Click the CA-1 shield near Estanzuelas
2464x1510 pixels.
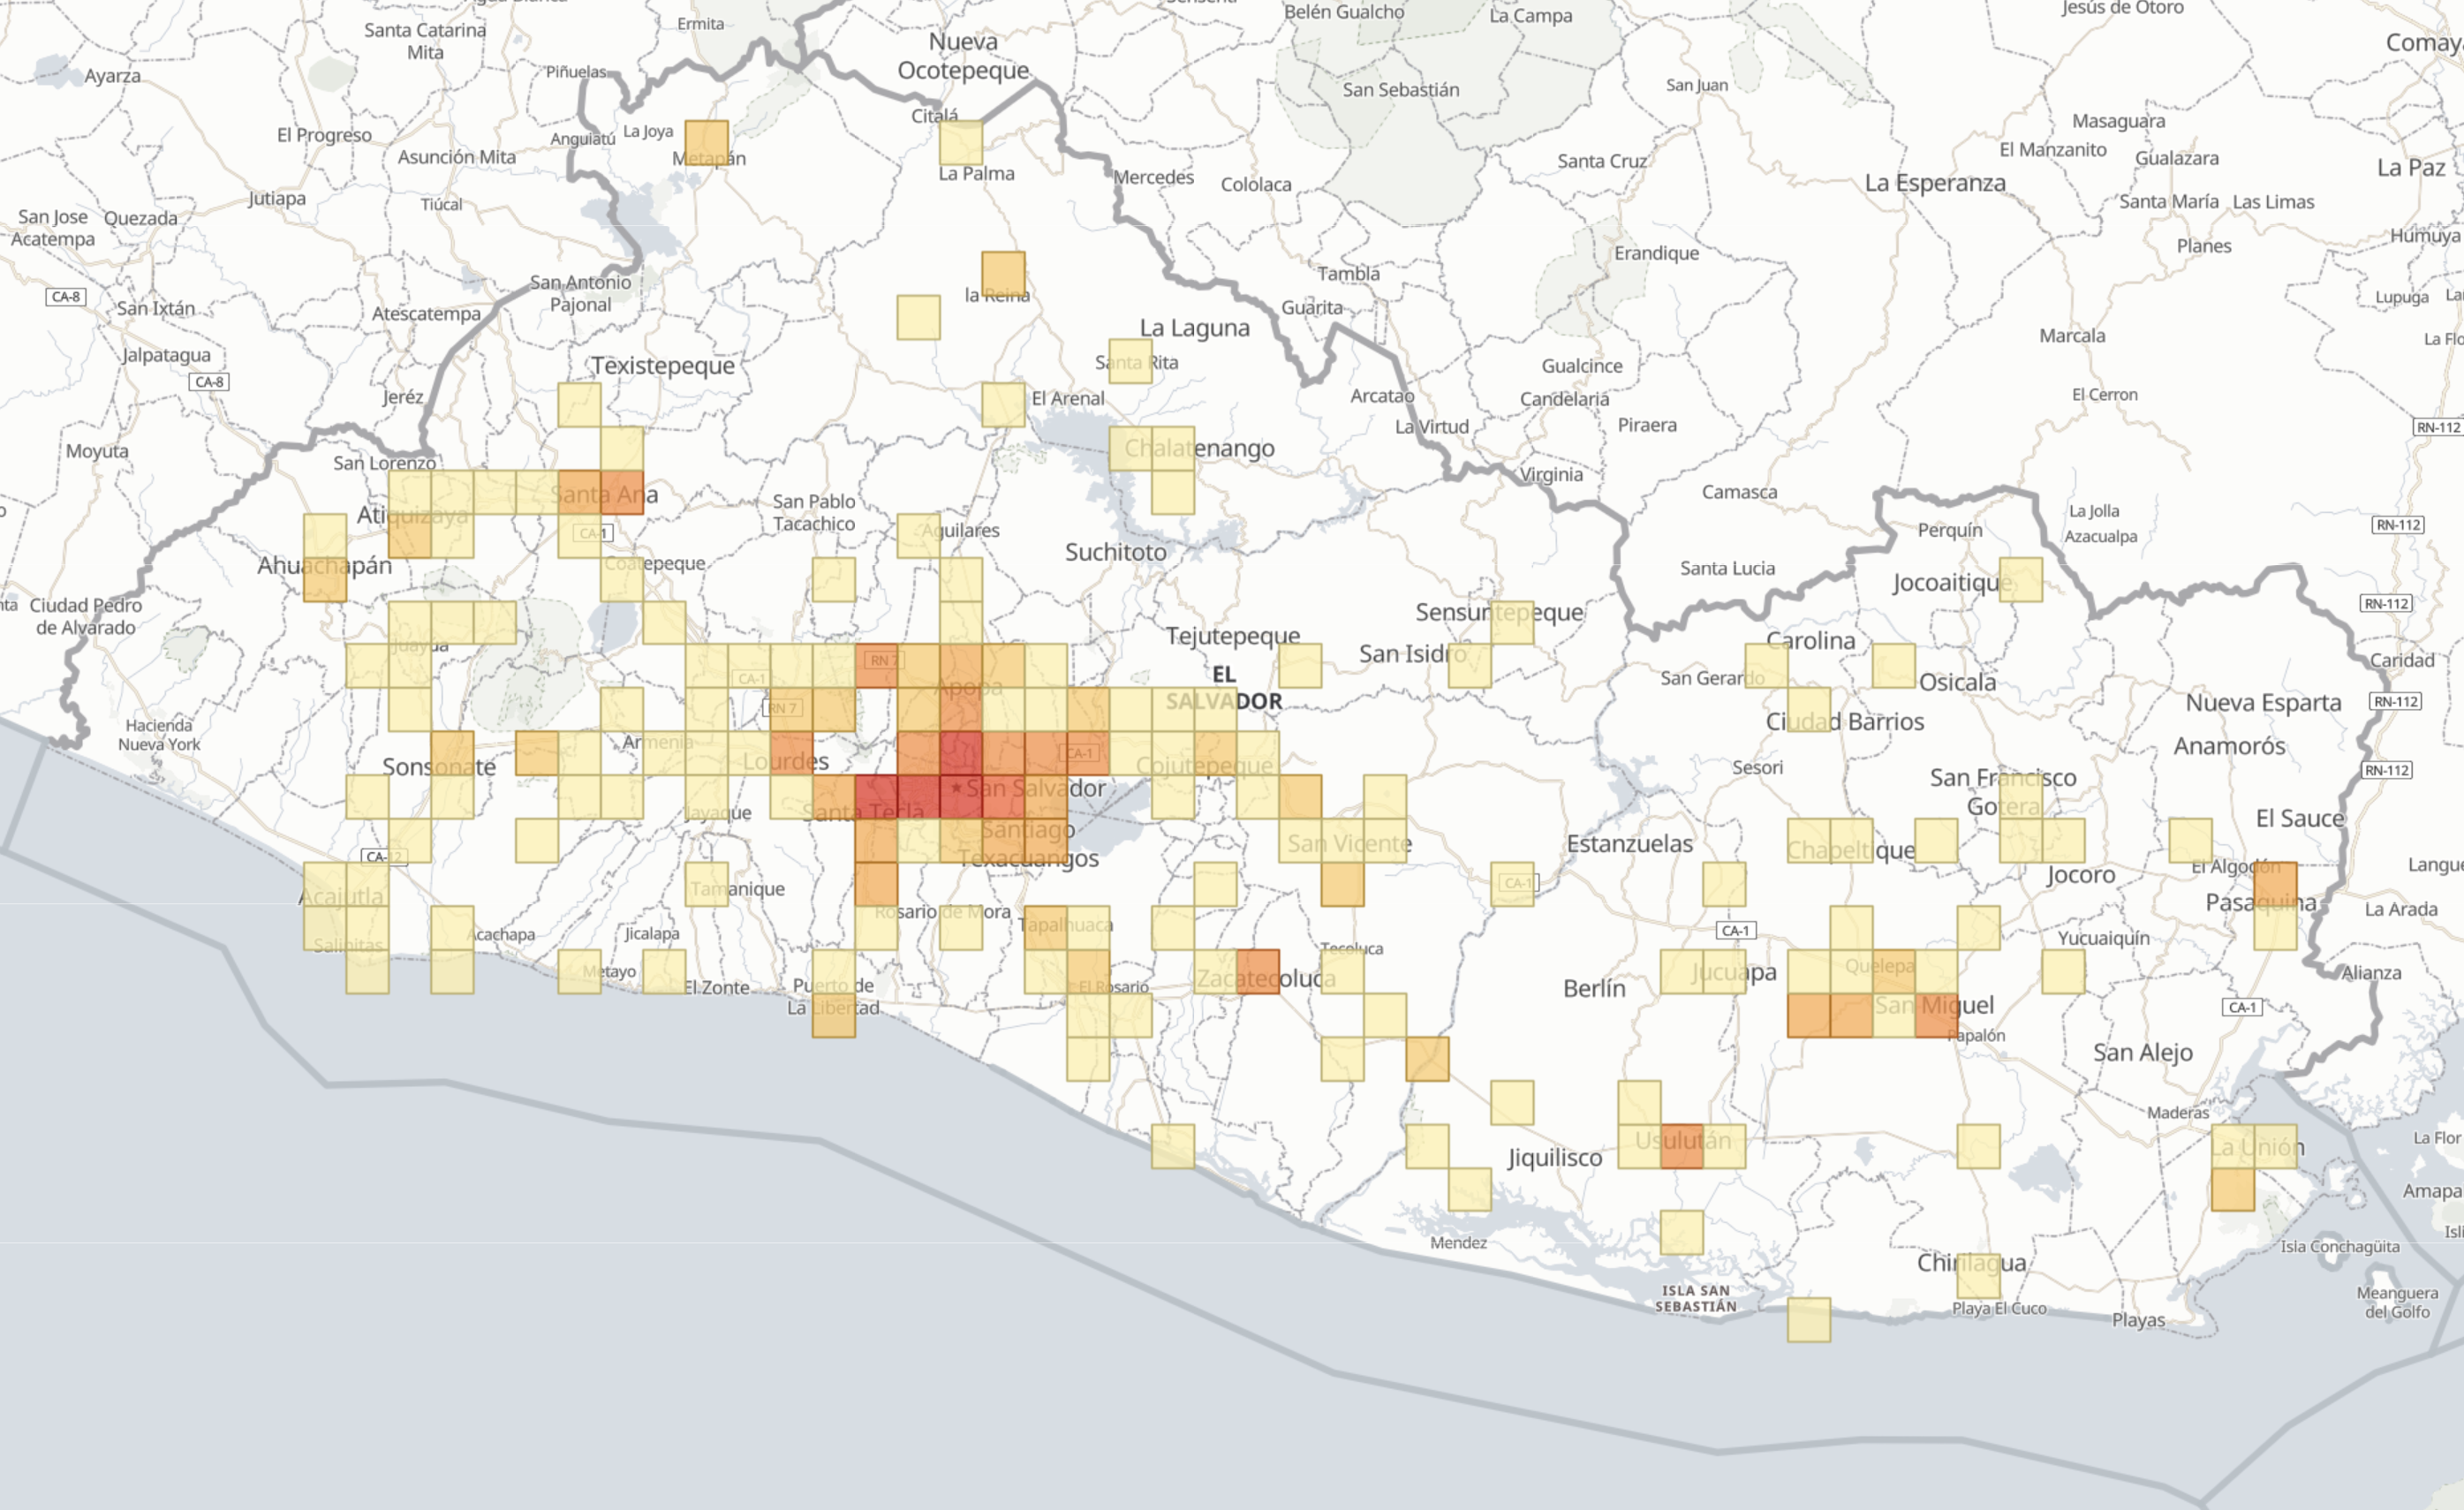point(1518,882)
